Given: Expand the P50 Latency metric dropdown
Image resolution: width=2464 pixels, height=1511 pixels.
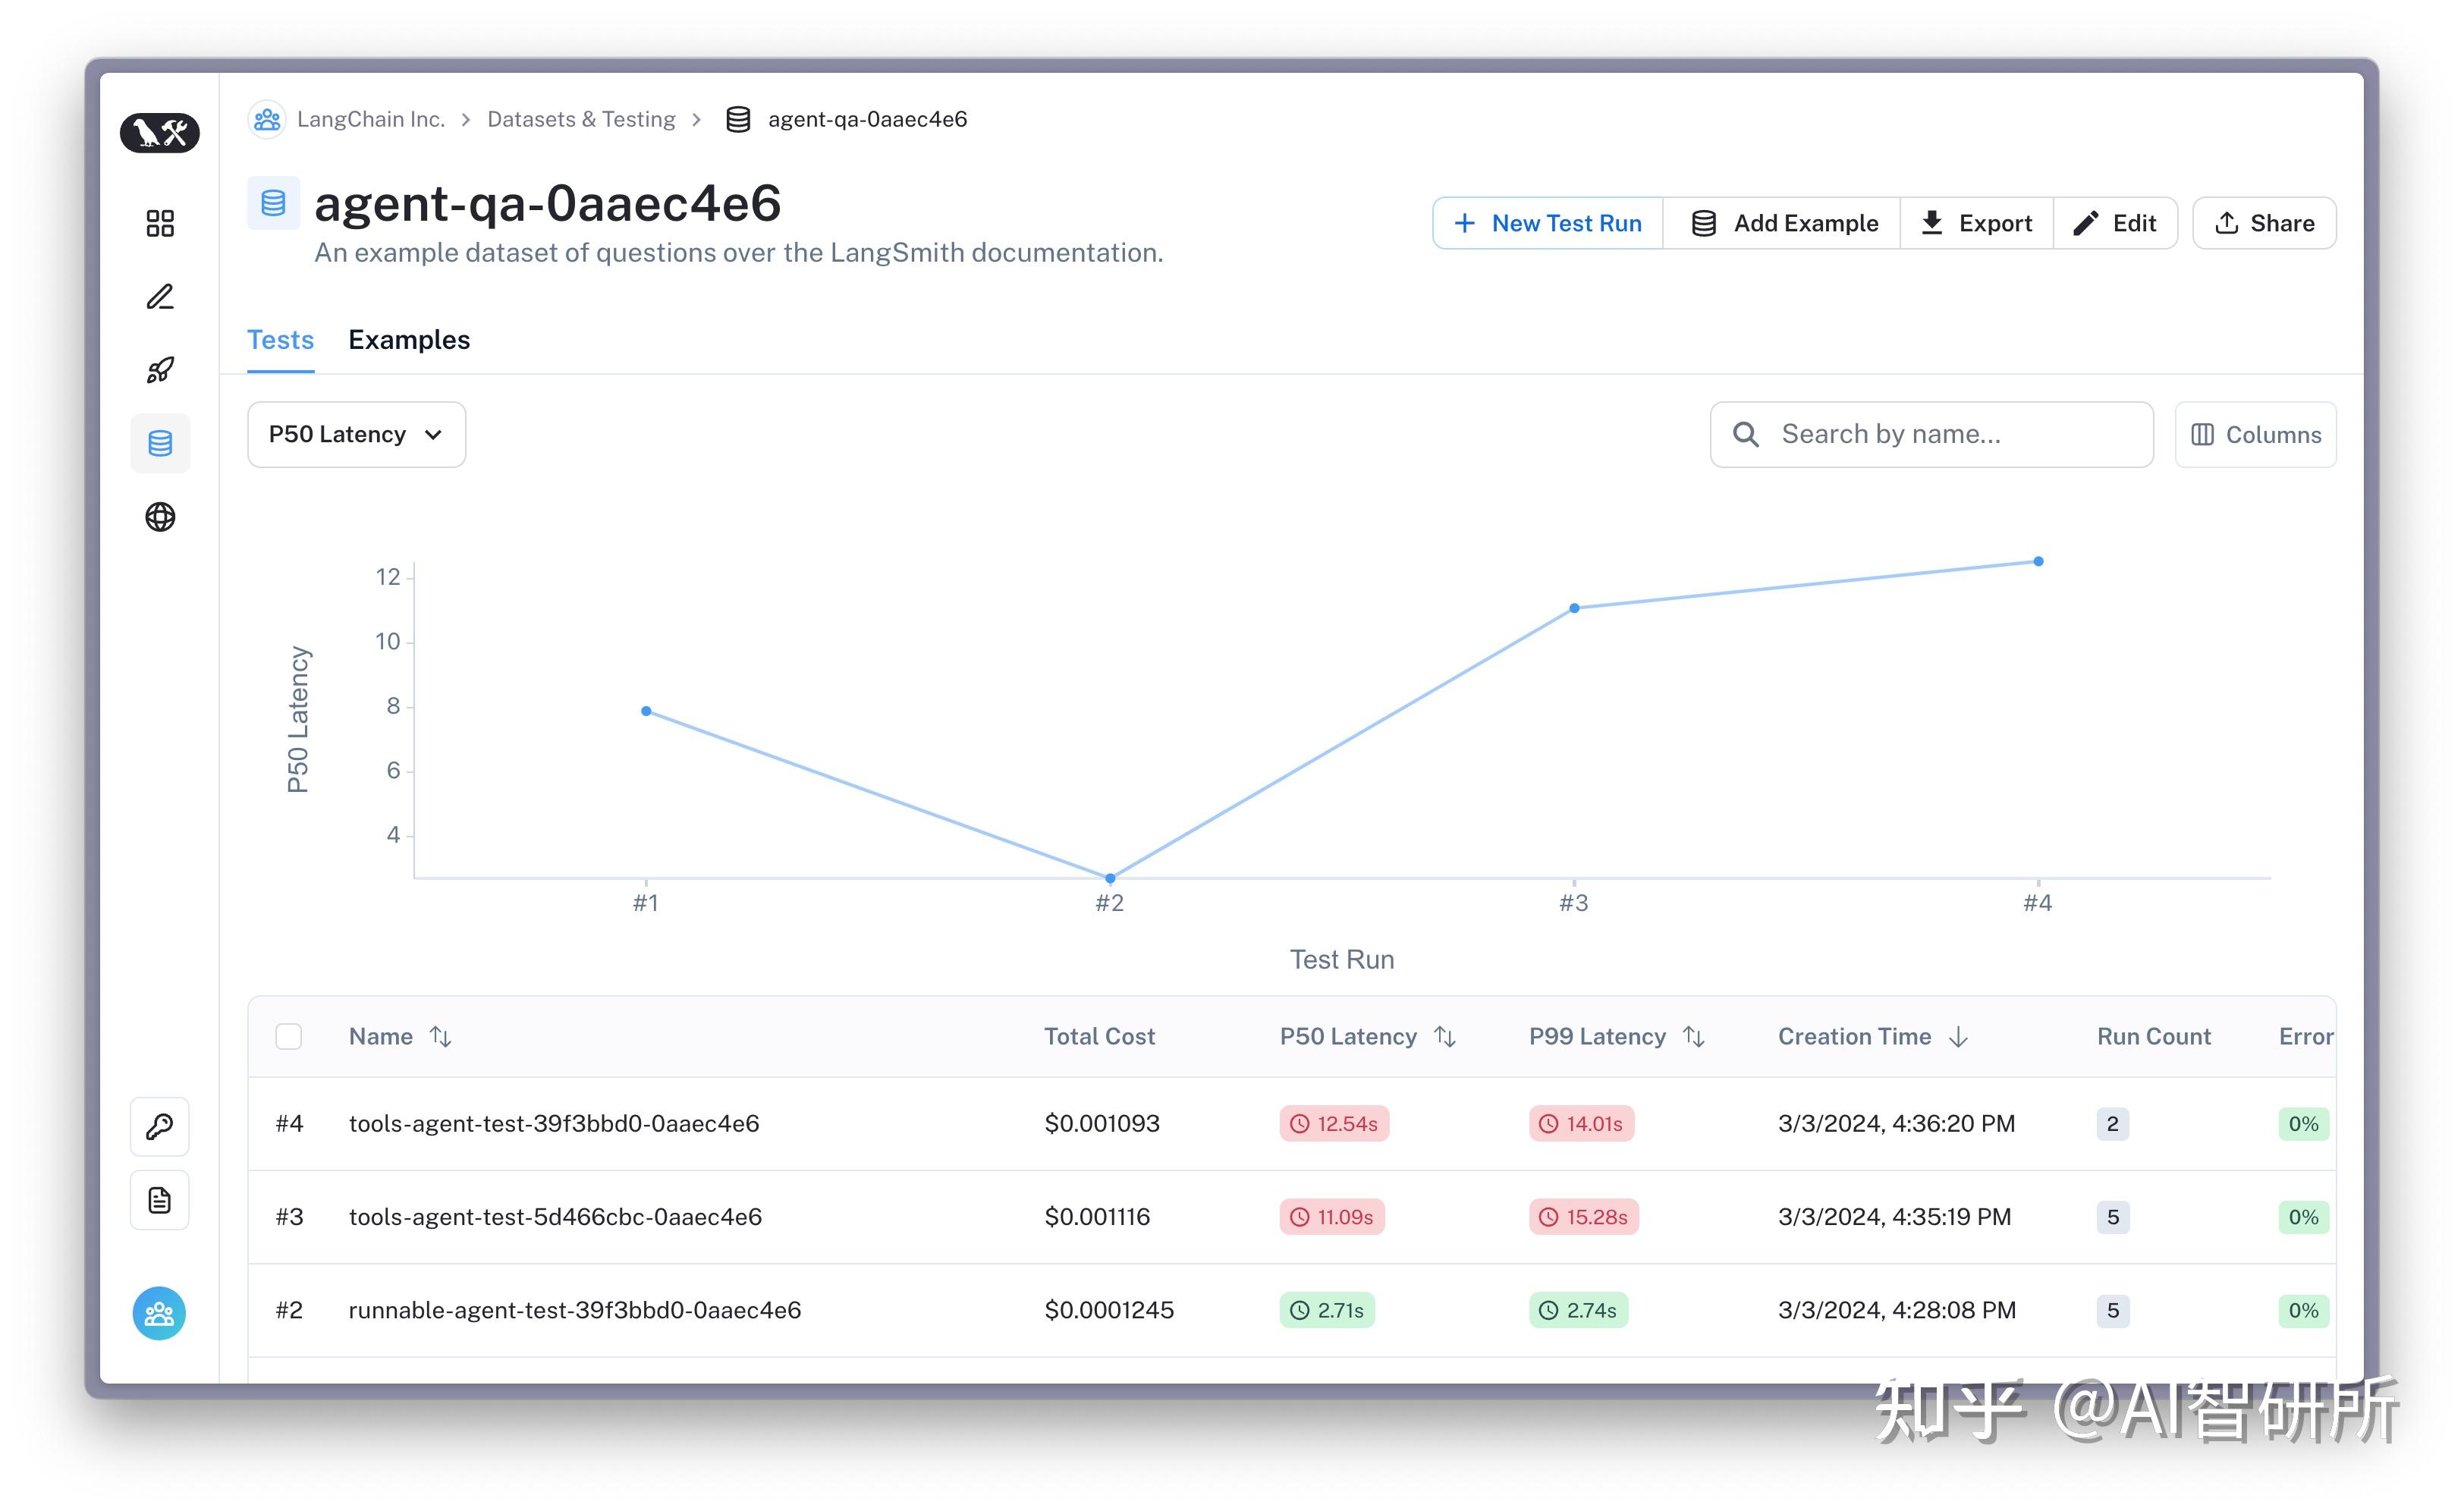Looking at the screenshot, I should 356,435.
